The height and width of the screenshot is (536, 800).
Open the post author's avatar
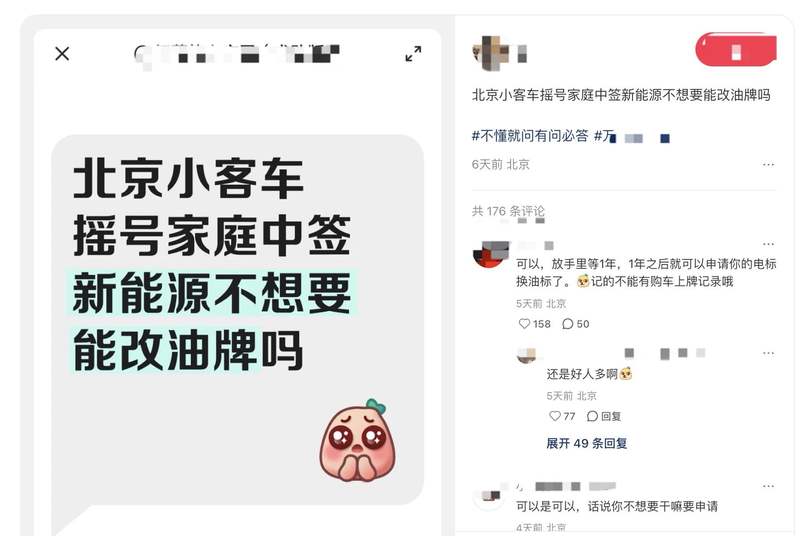[x=491, y=53]
